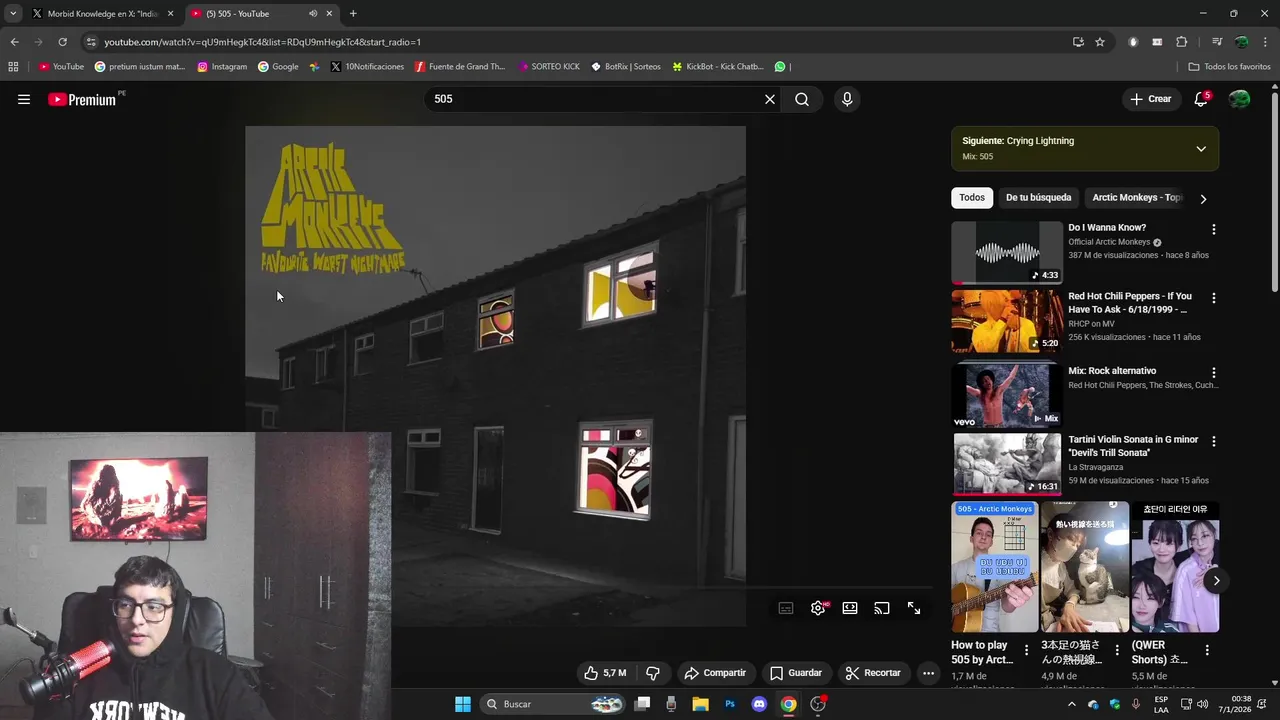1280x720 pixels.
Task: Select the Arctic Monkeys topic chip
Action: click(x=1136, y=198)
